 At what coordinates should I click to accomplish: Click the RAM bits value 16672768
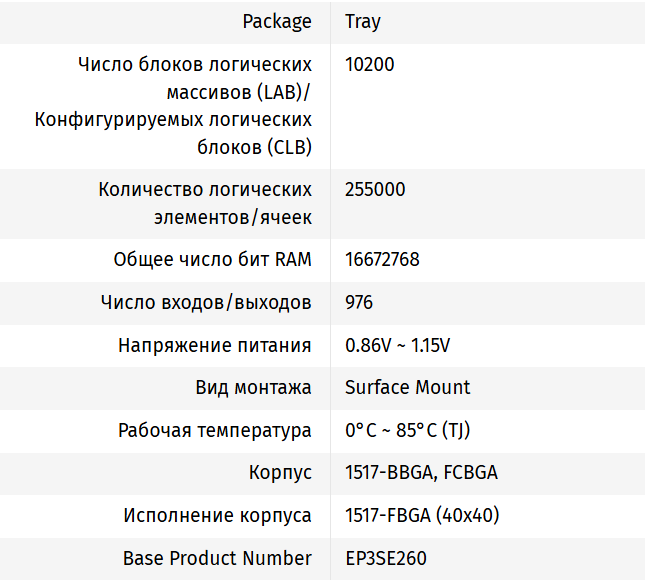[x=382, y=259]
